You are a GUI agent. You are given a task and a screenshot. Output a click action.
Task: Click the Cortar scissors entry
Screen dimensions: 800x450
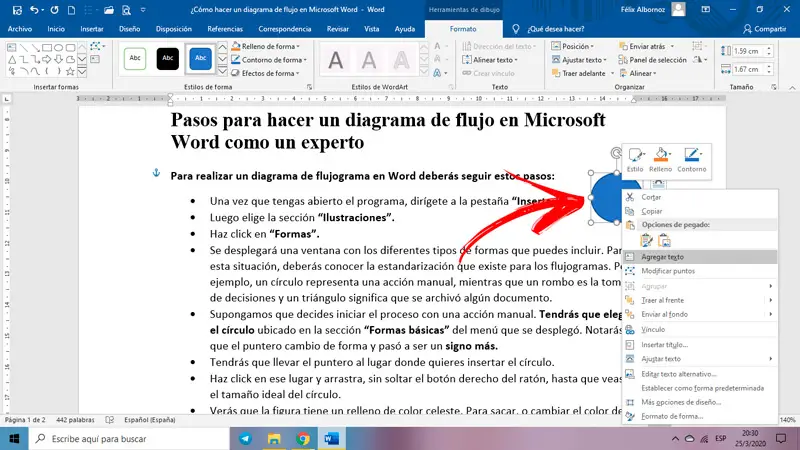coord(700,197)
